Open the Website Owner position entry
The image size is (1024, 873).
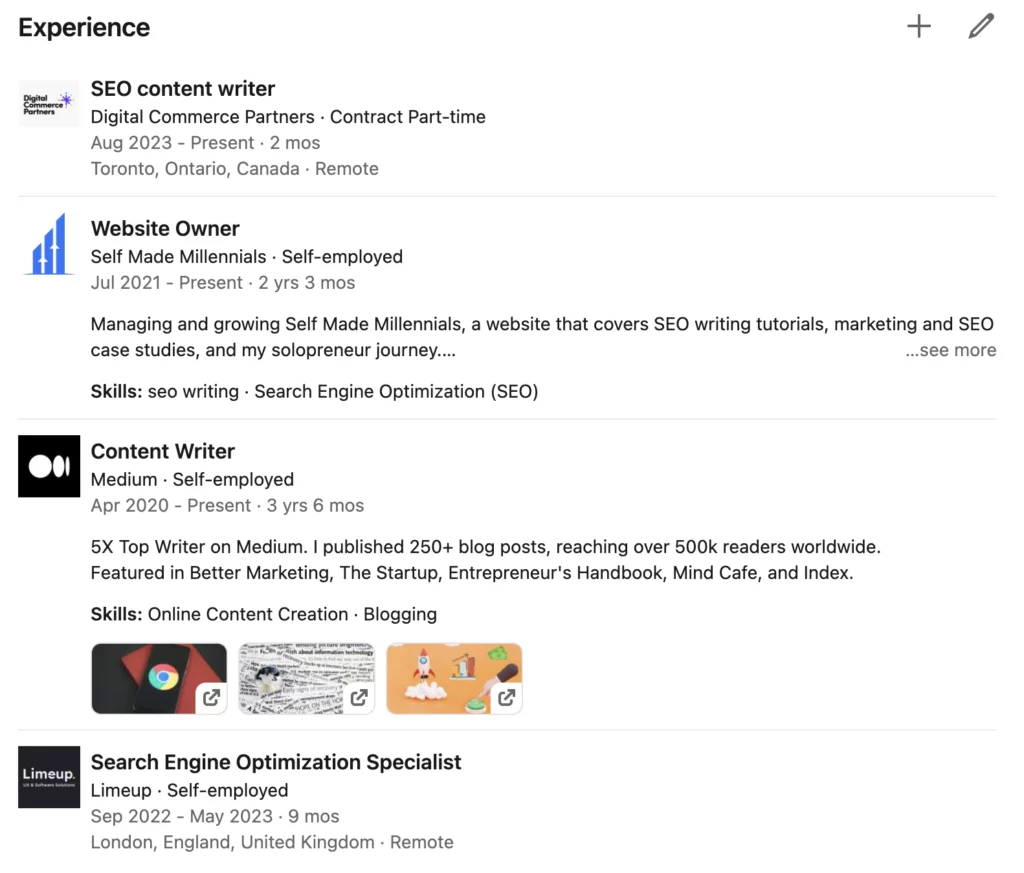pos(164,229)
